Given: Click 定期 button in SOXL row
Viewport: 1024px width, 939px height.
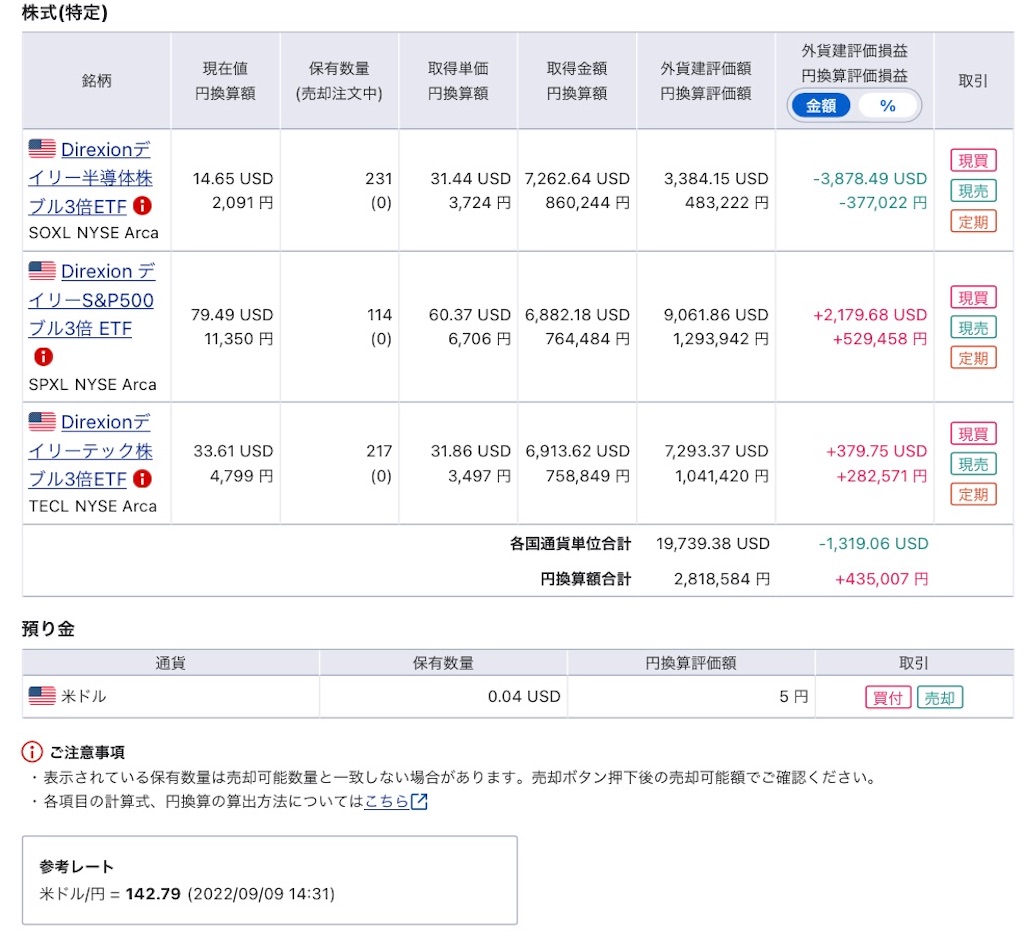Looking at the screenshot, I should (973, 221).
